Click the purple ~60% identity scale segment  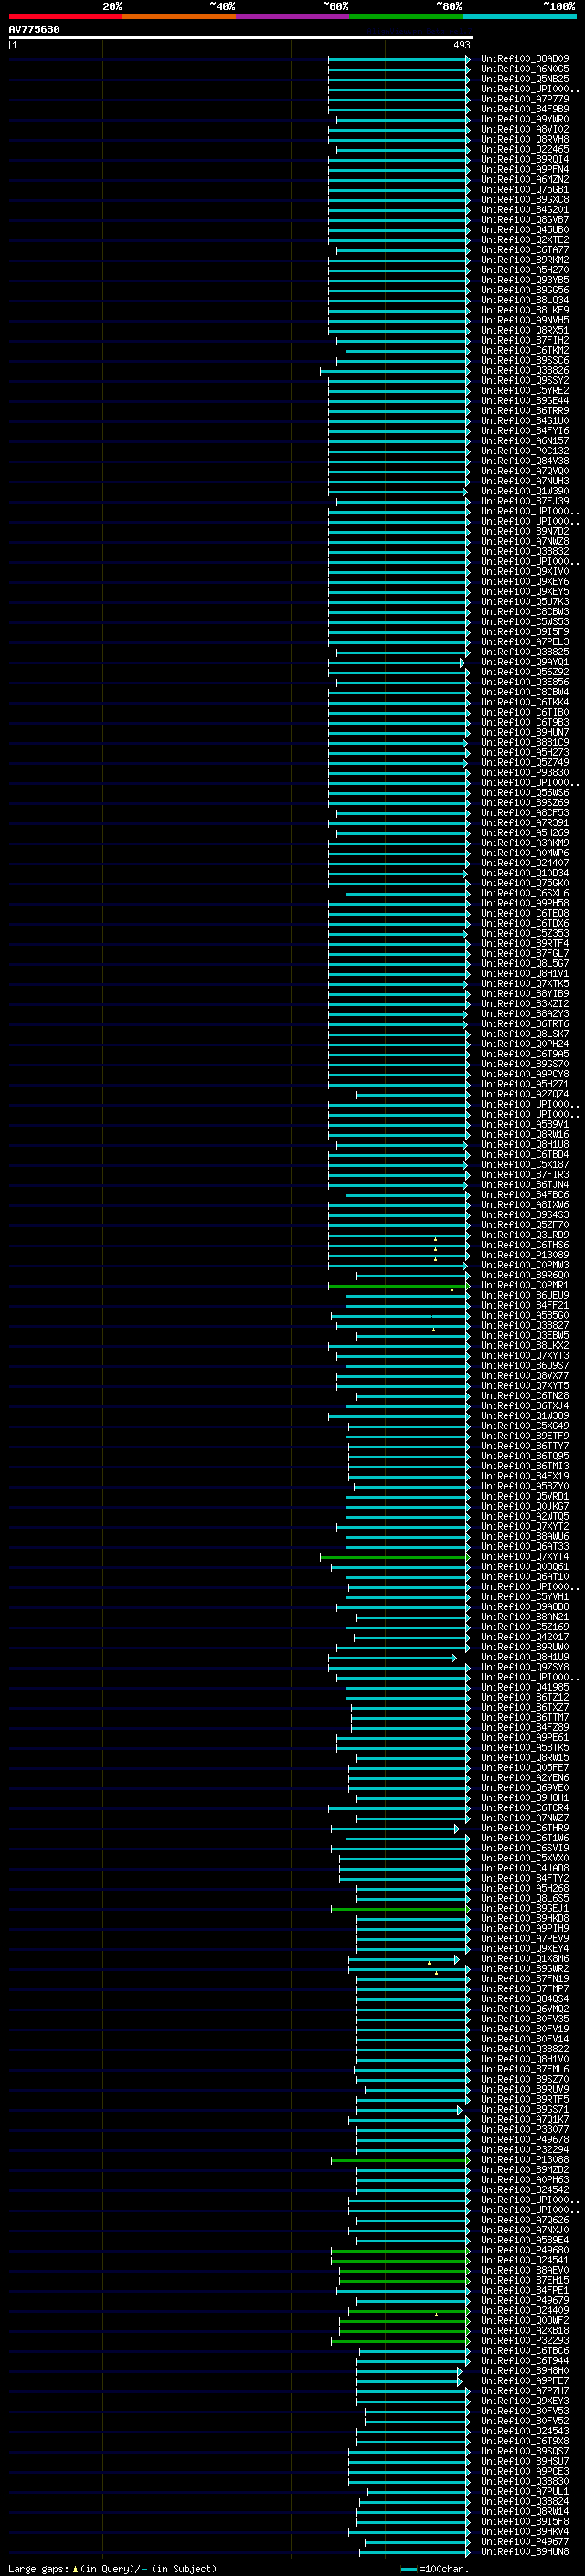click(292, 16)
